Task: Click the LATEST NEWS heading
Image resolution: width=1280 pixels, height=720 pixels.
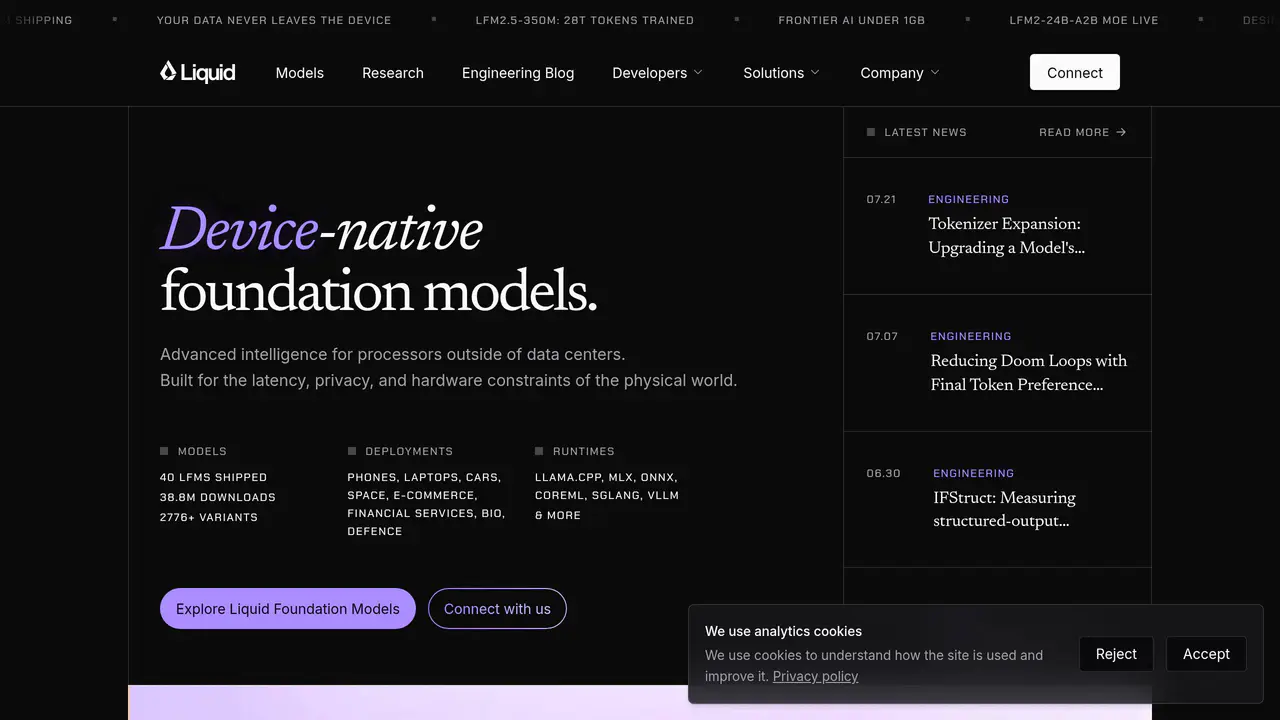Action: tap(925, 132)
